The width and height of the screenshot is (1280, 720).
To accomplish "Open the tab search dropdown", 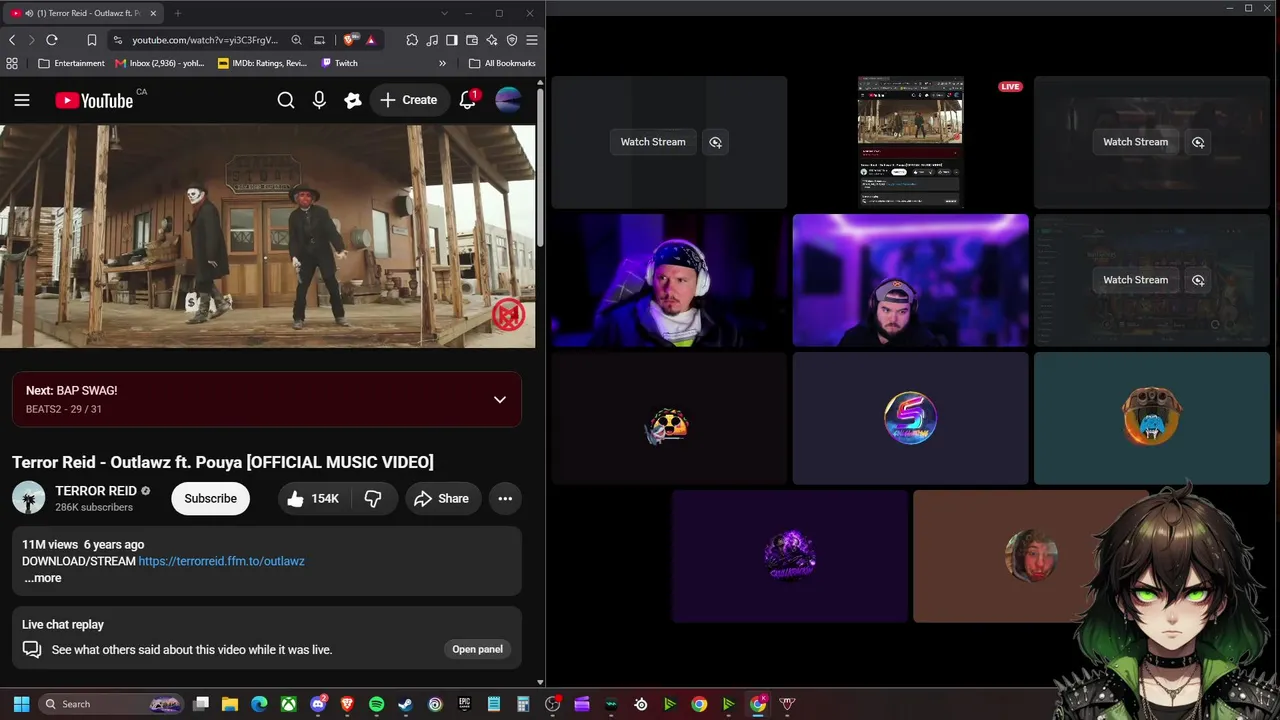I will coord(444,13).
